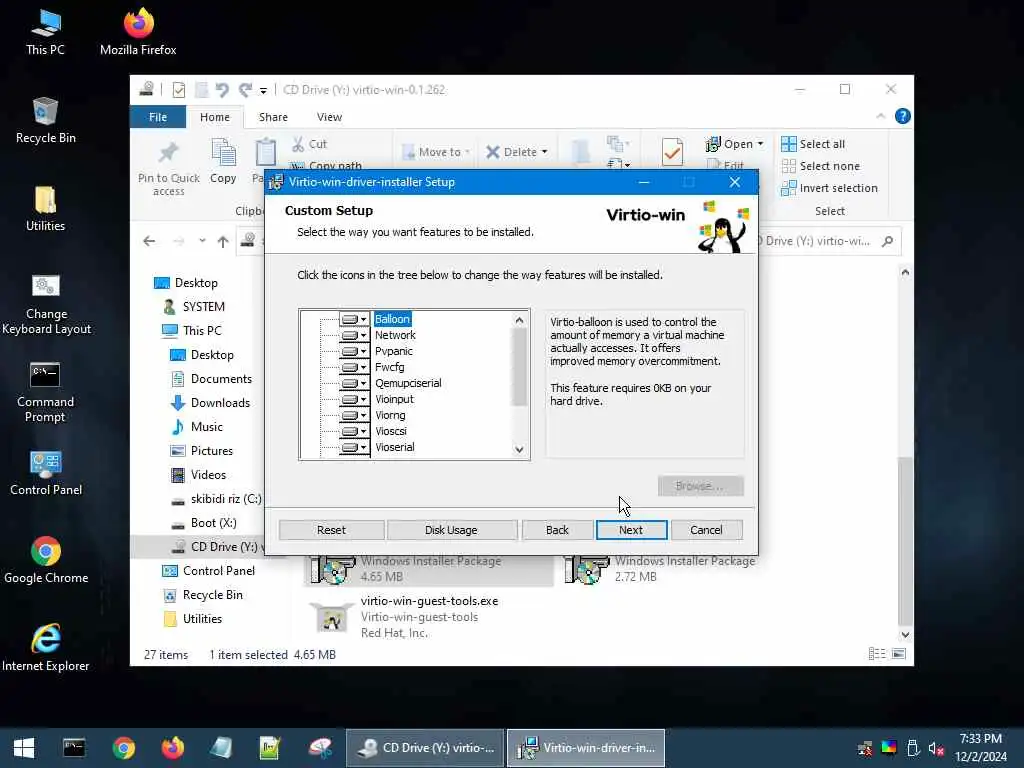The width and height of the screenshot is (1024, 768).
Task: Select the Viorng feature in the tree
Action: 391,415
